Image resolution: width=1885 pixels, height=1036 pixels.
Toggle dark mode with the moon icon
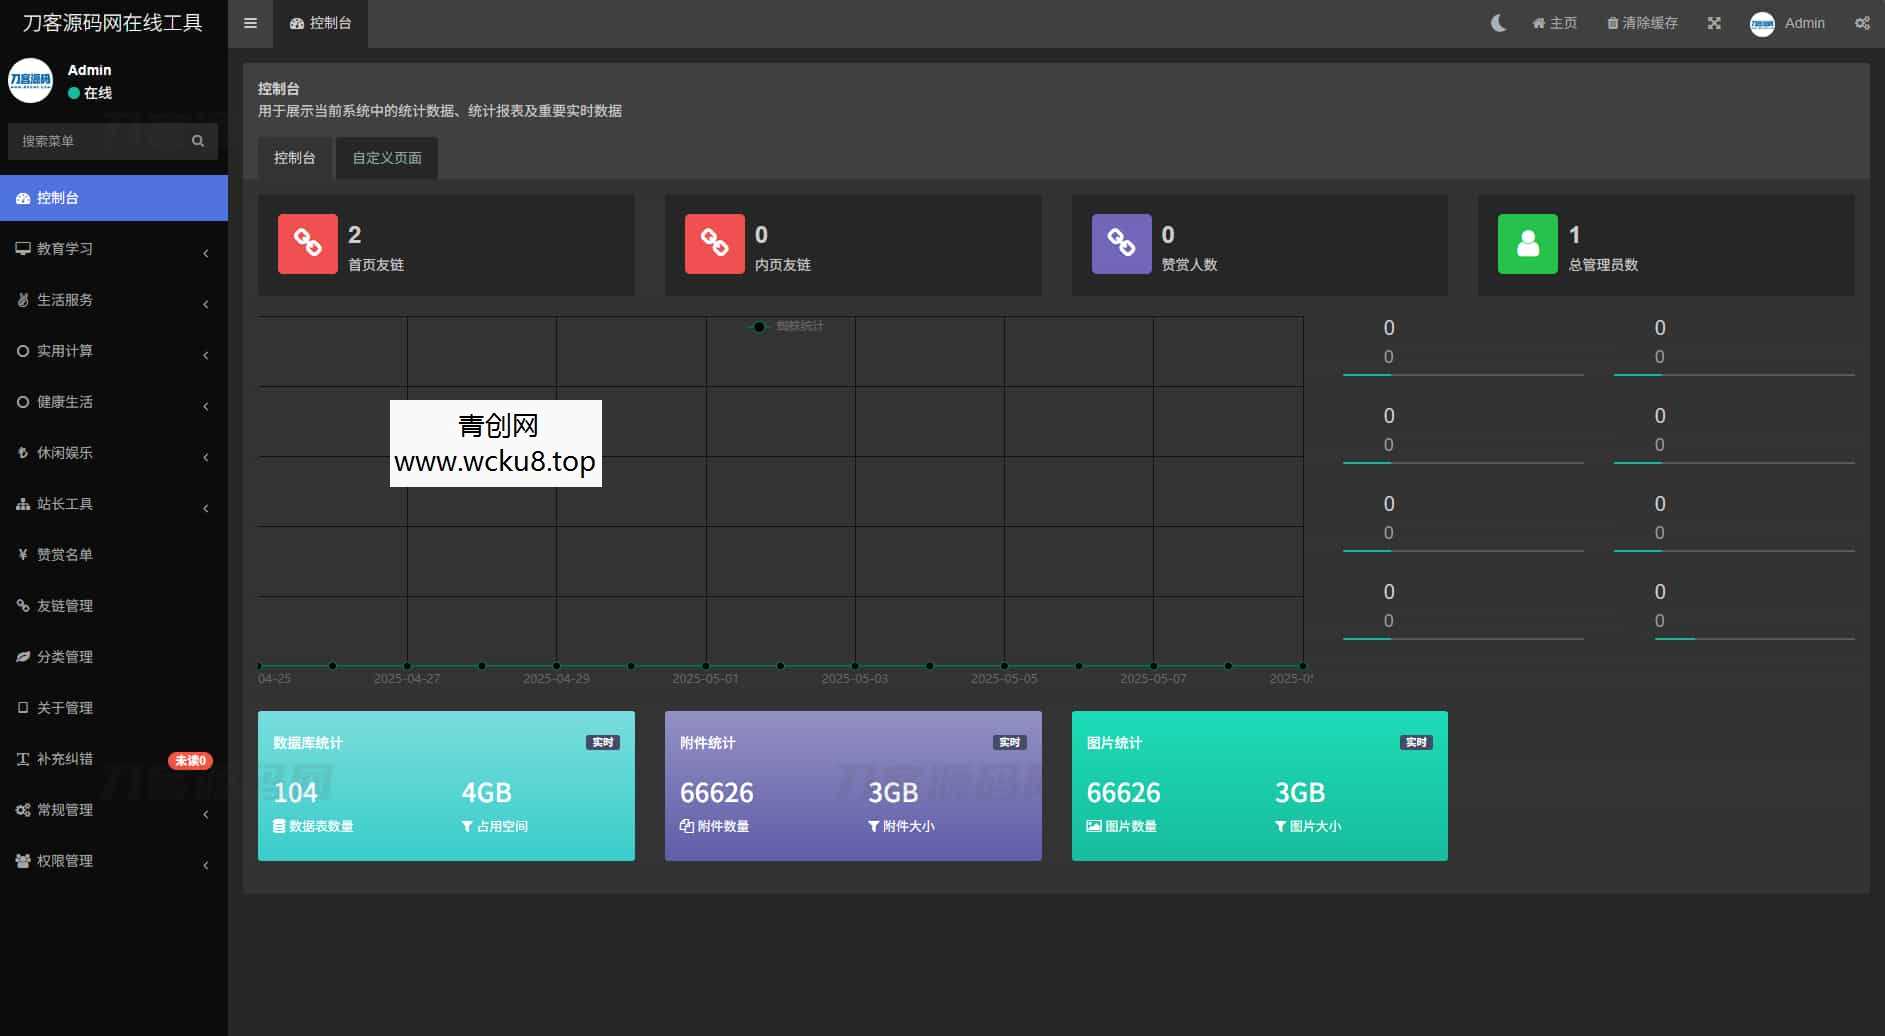(1498, 23)
